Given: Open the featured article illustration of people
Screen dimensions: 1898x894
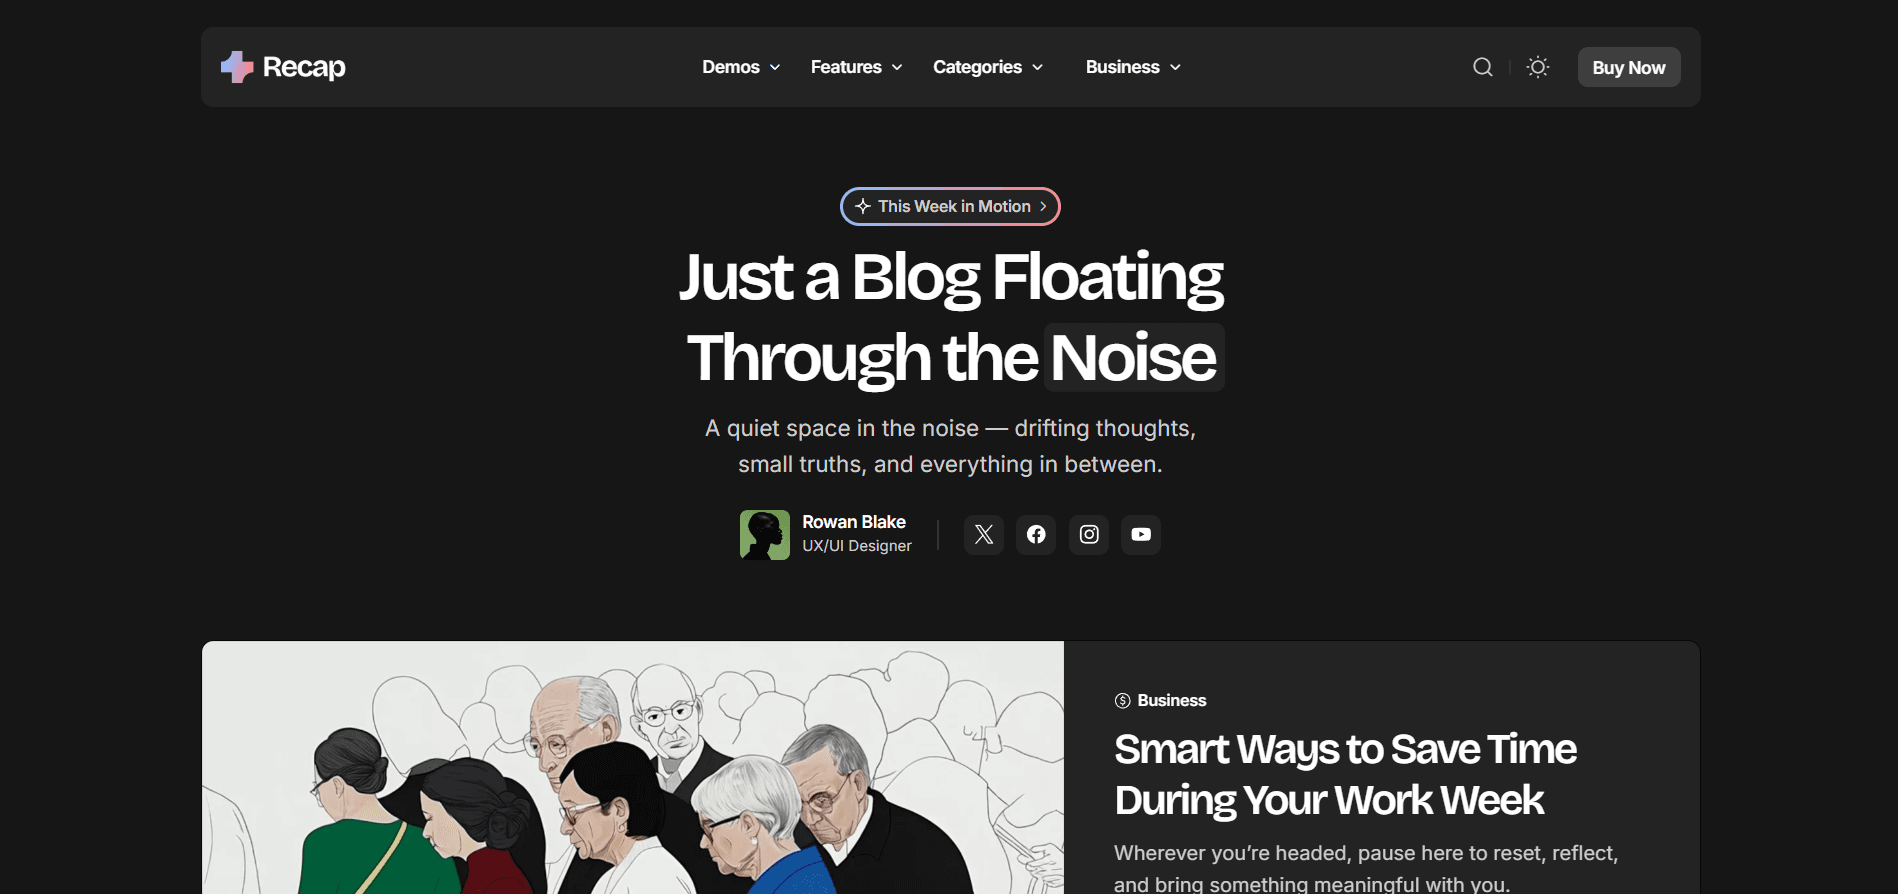Looking at the screenshot, I should (633, 768).
